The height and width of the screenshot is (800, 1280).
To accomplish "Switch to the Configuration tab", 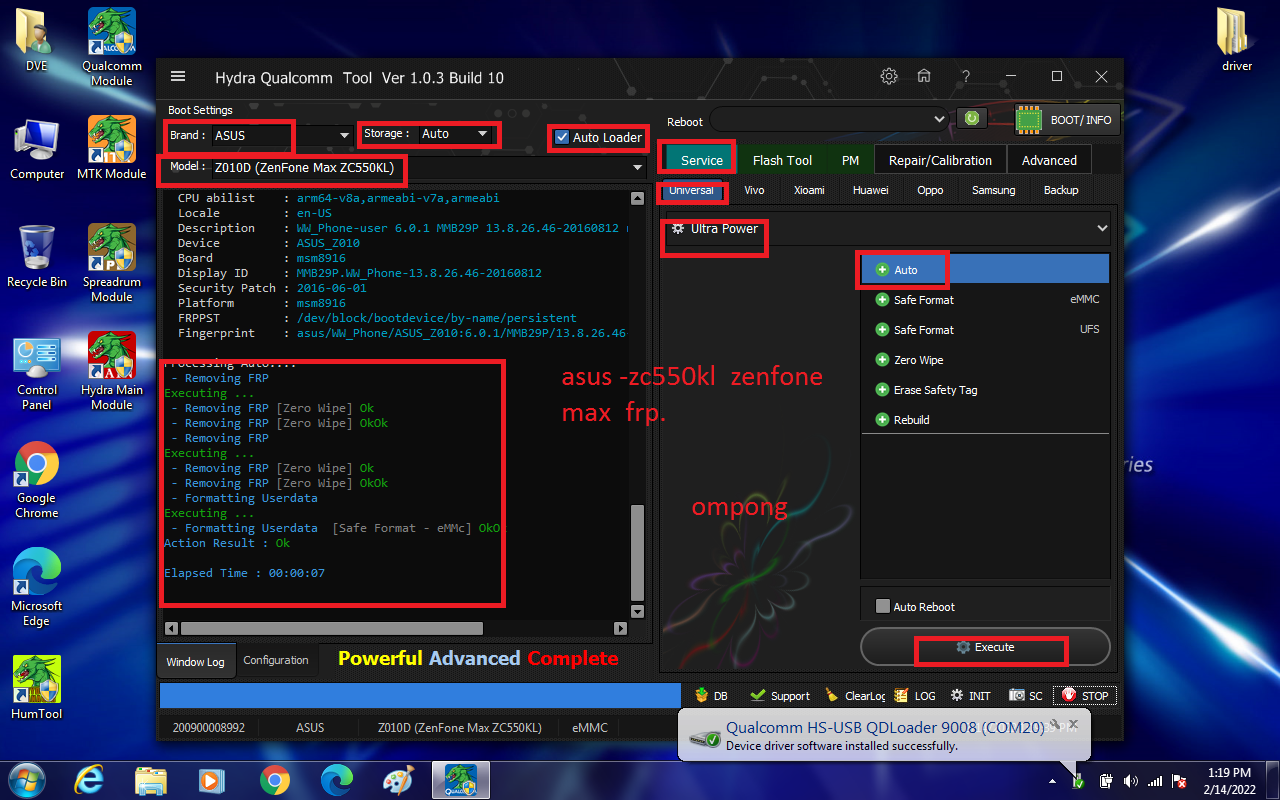I will (276, 660).
